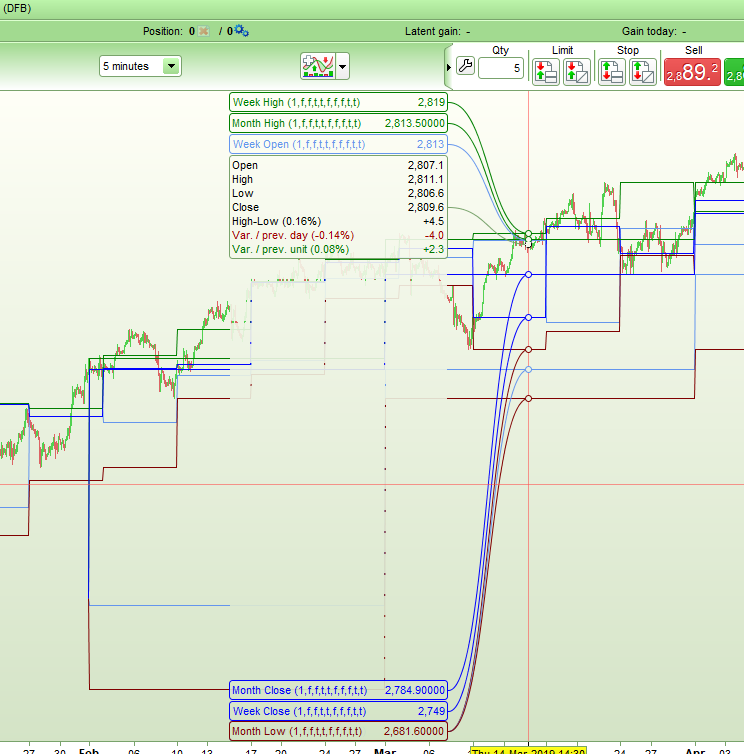Screen dimensions: 744x754
Task: Click the first Stop order icon
Action: click(612, 72)
